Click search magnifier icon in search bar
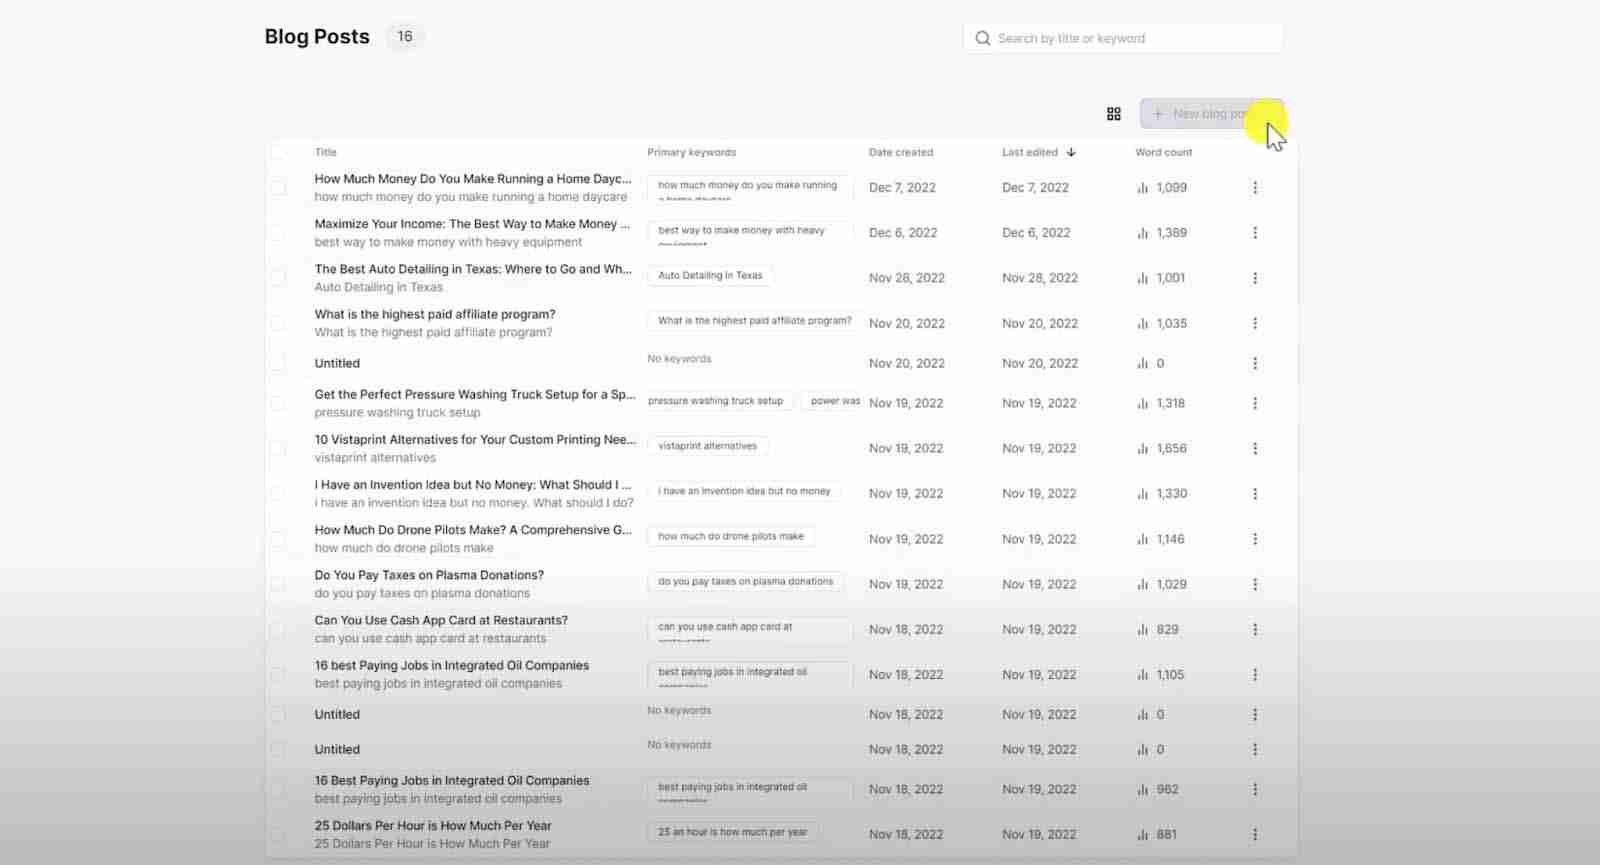This screenshot has height=865, width=1600. 982,39
